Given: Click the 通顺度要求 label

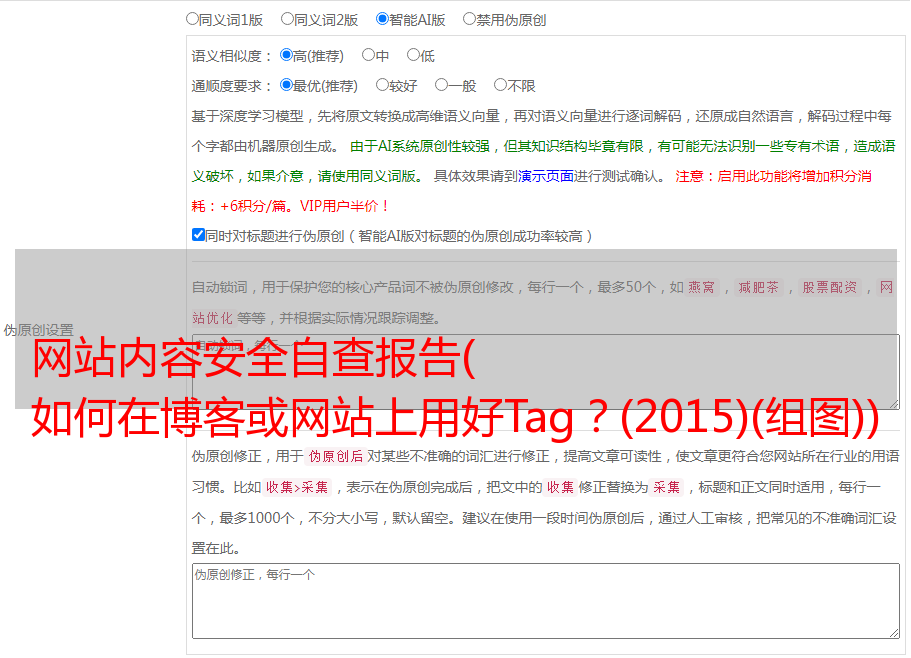Looking at the screenshot, I should click(x=231, y=86).
